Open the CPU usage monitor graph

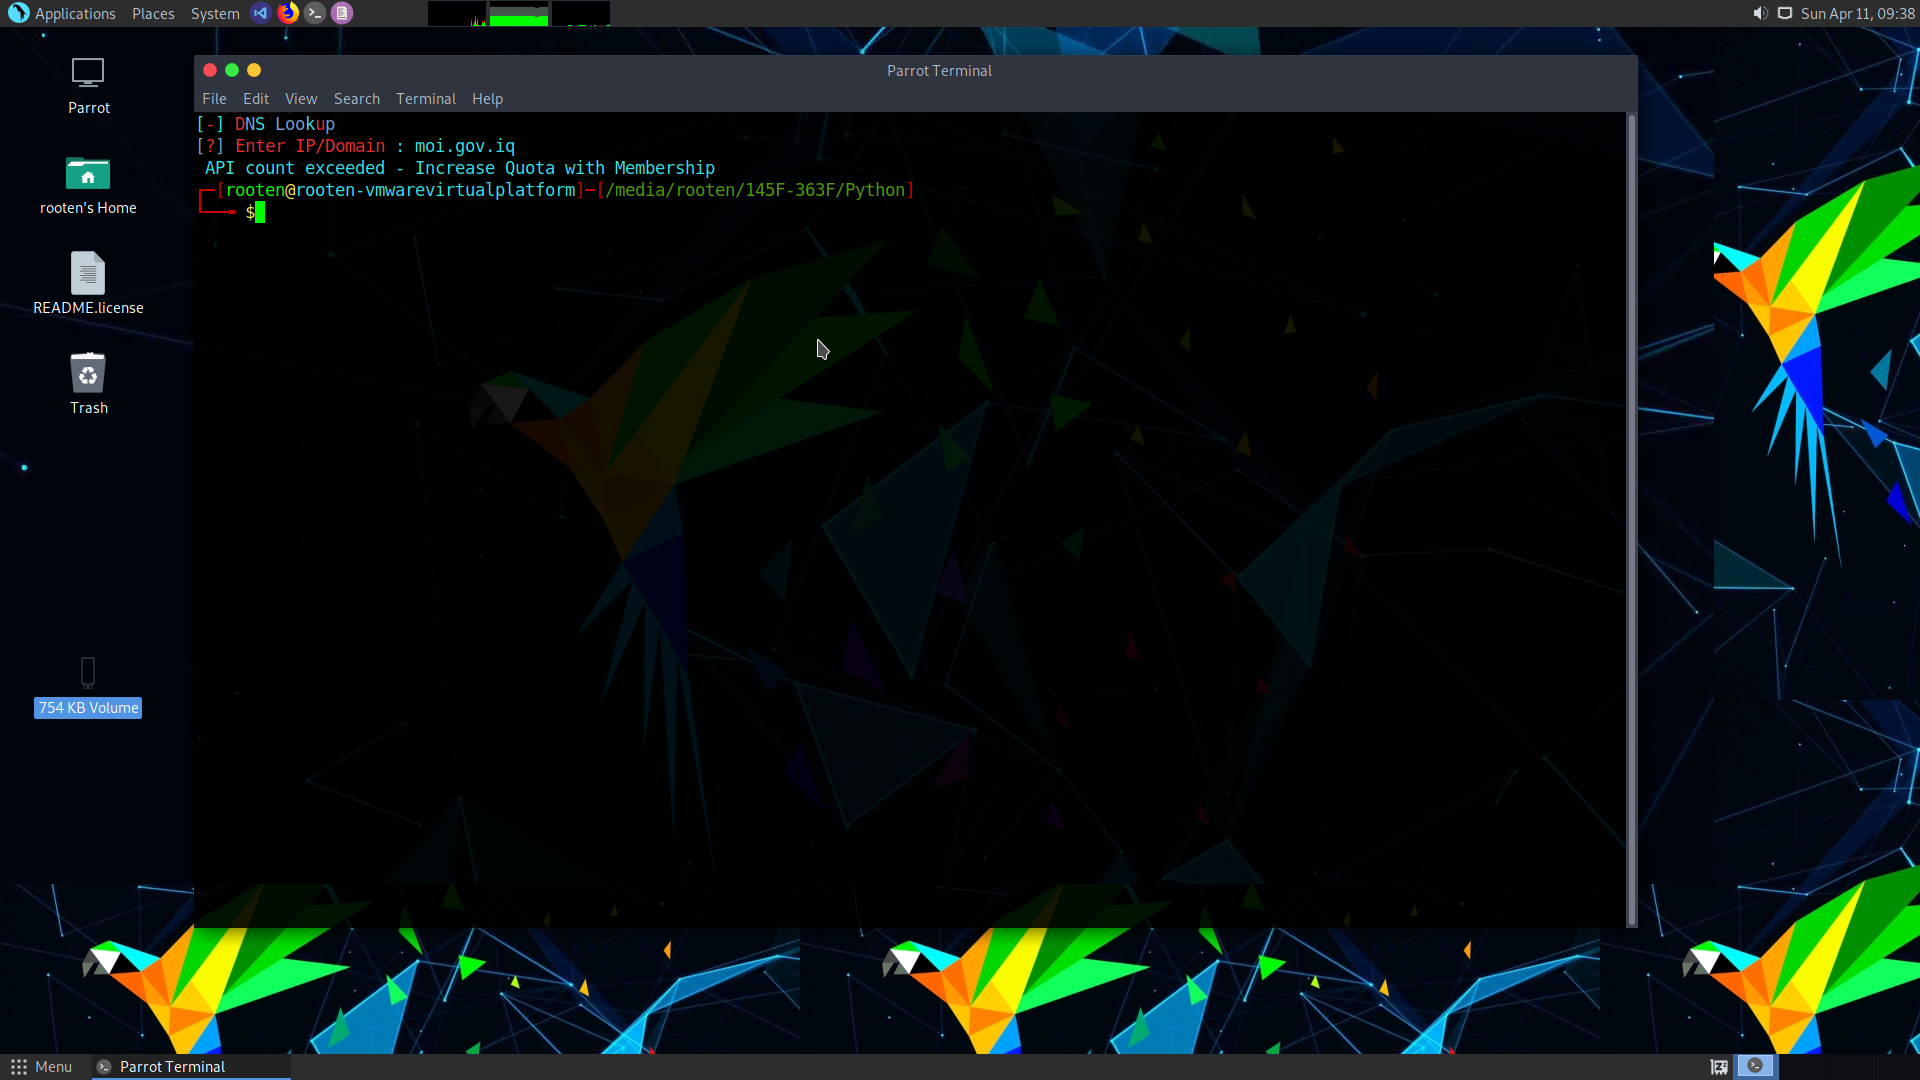(457, 13)
